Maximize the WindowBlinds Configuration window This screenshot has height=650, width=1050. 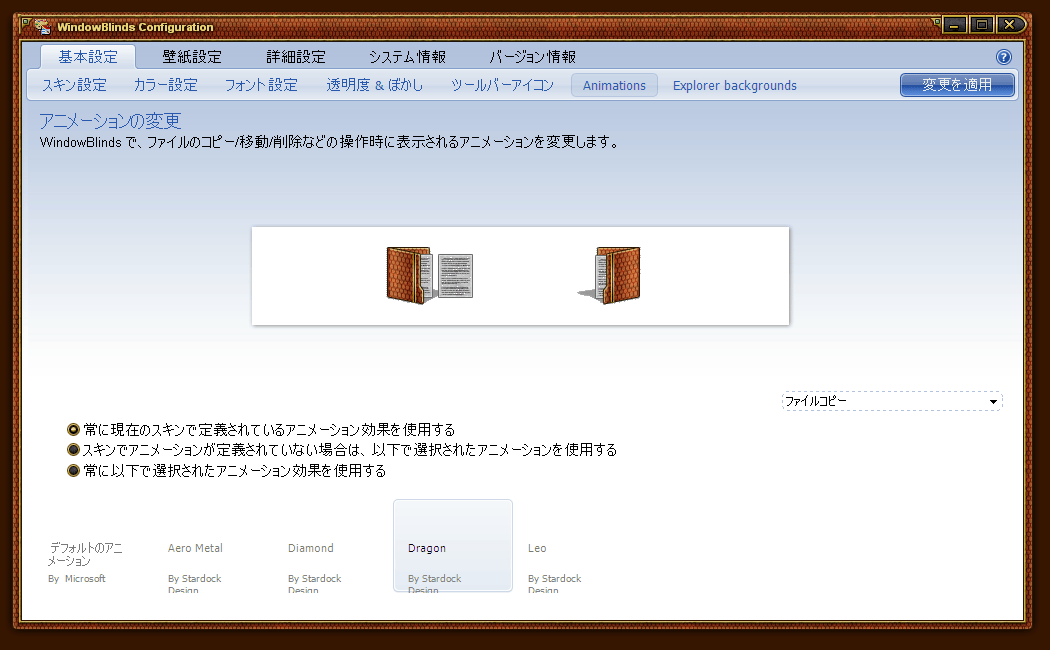pyautogui.click(x=981, y=25)
